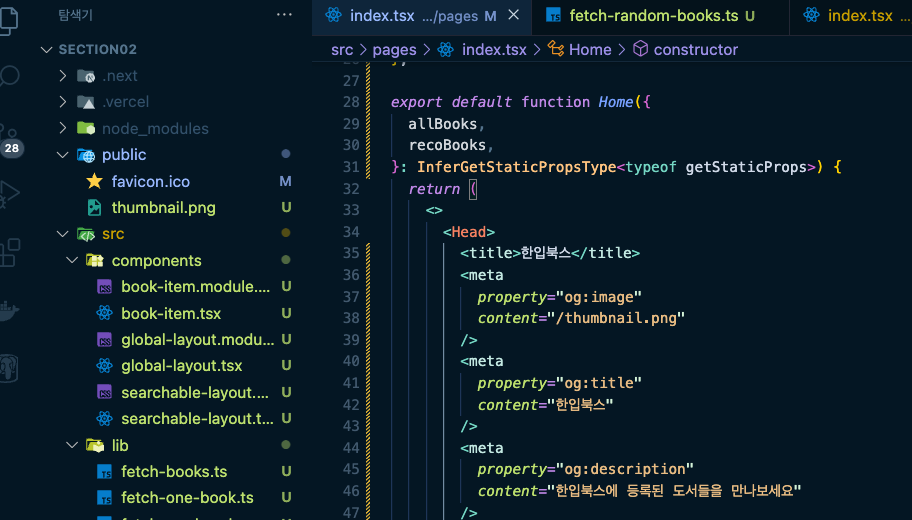Click the CSS icon beside book-item.module
Image resolution: width=912 pixels, height=520 pixels.
tap(105, 287)
